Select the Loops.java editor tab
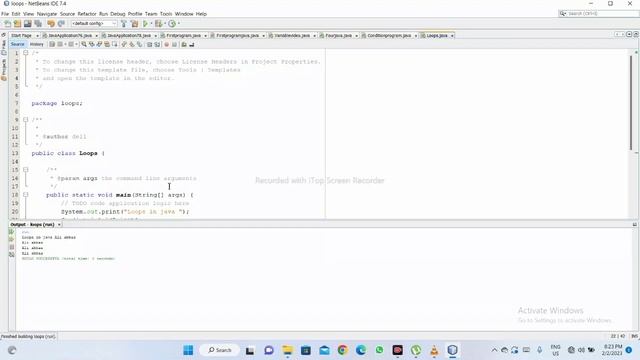Image resolution: width=640 pixels, height=360 pixels. pos(437,36)
